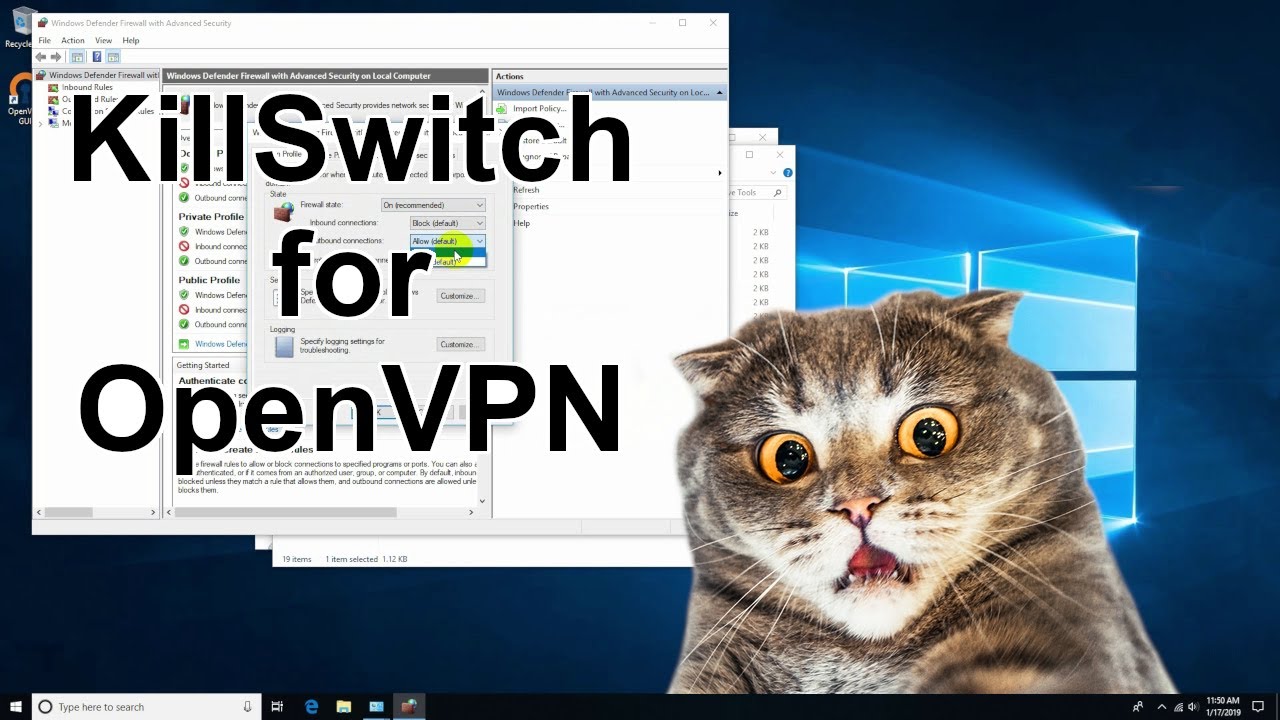The height and width of the screenshot is (720, 1280).
Task: Click the Windows Start button
Action: point(16,706)
